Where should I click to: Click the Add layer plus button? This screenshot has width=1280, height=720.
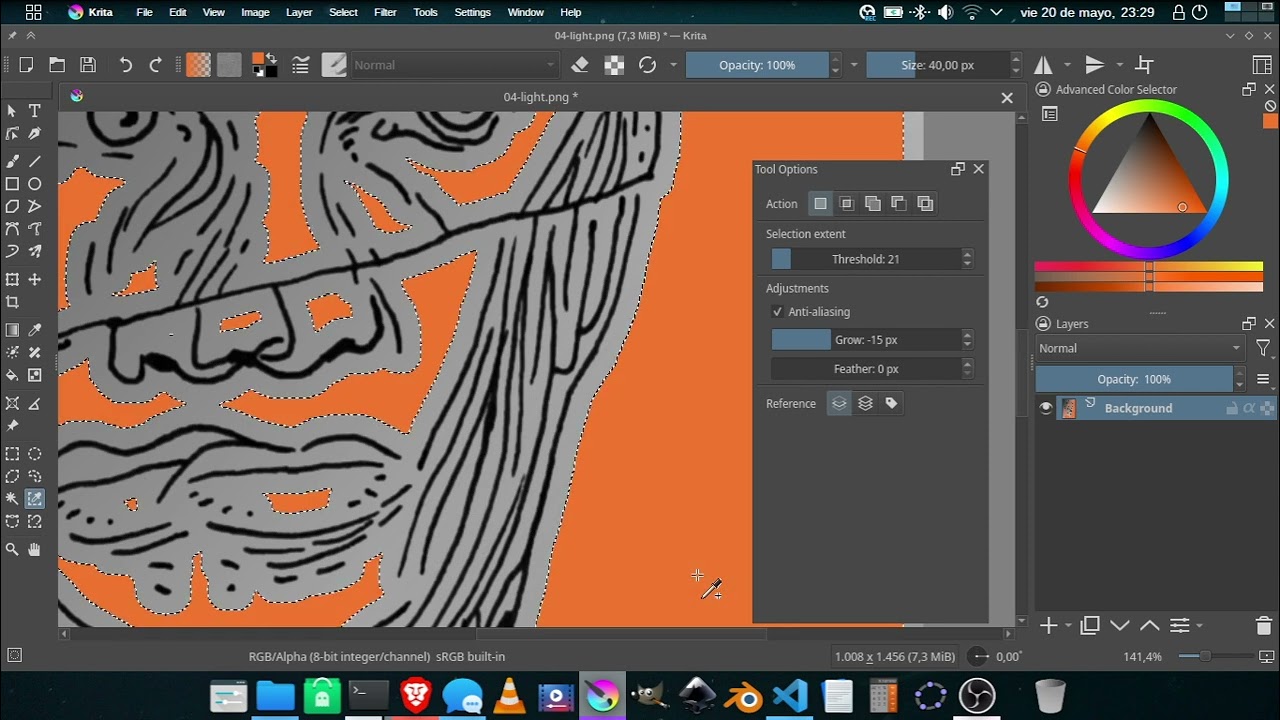point(1048,626)
